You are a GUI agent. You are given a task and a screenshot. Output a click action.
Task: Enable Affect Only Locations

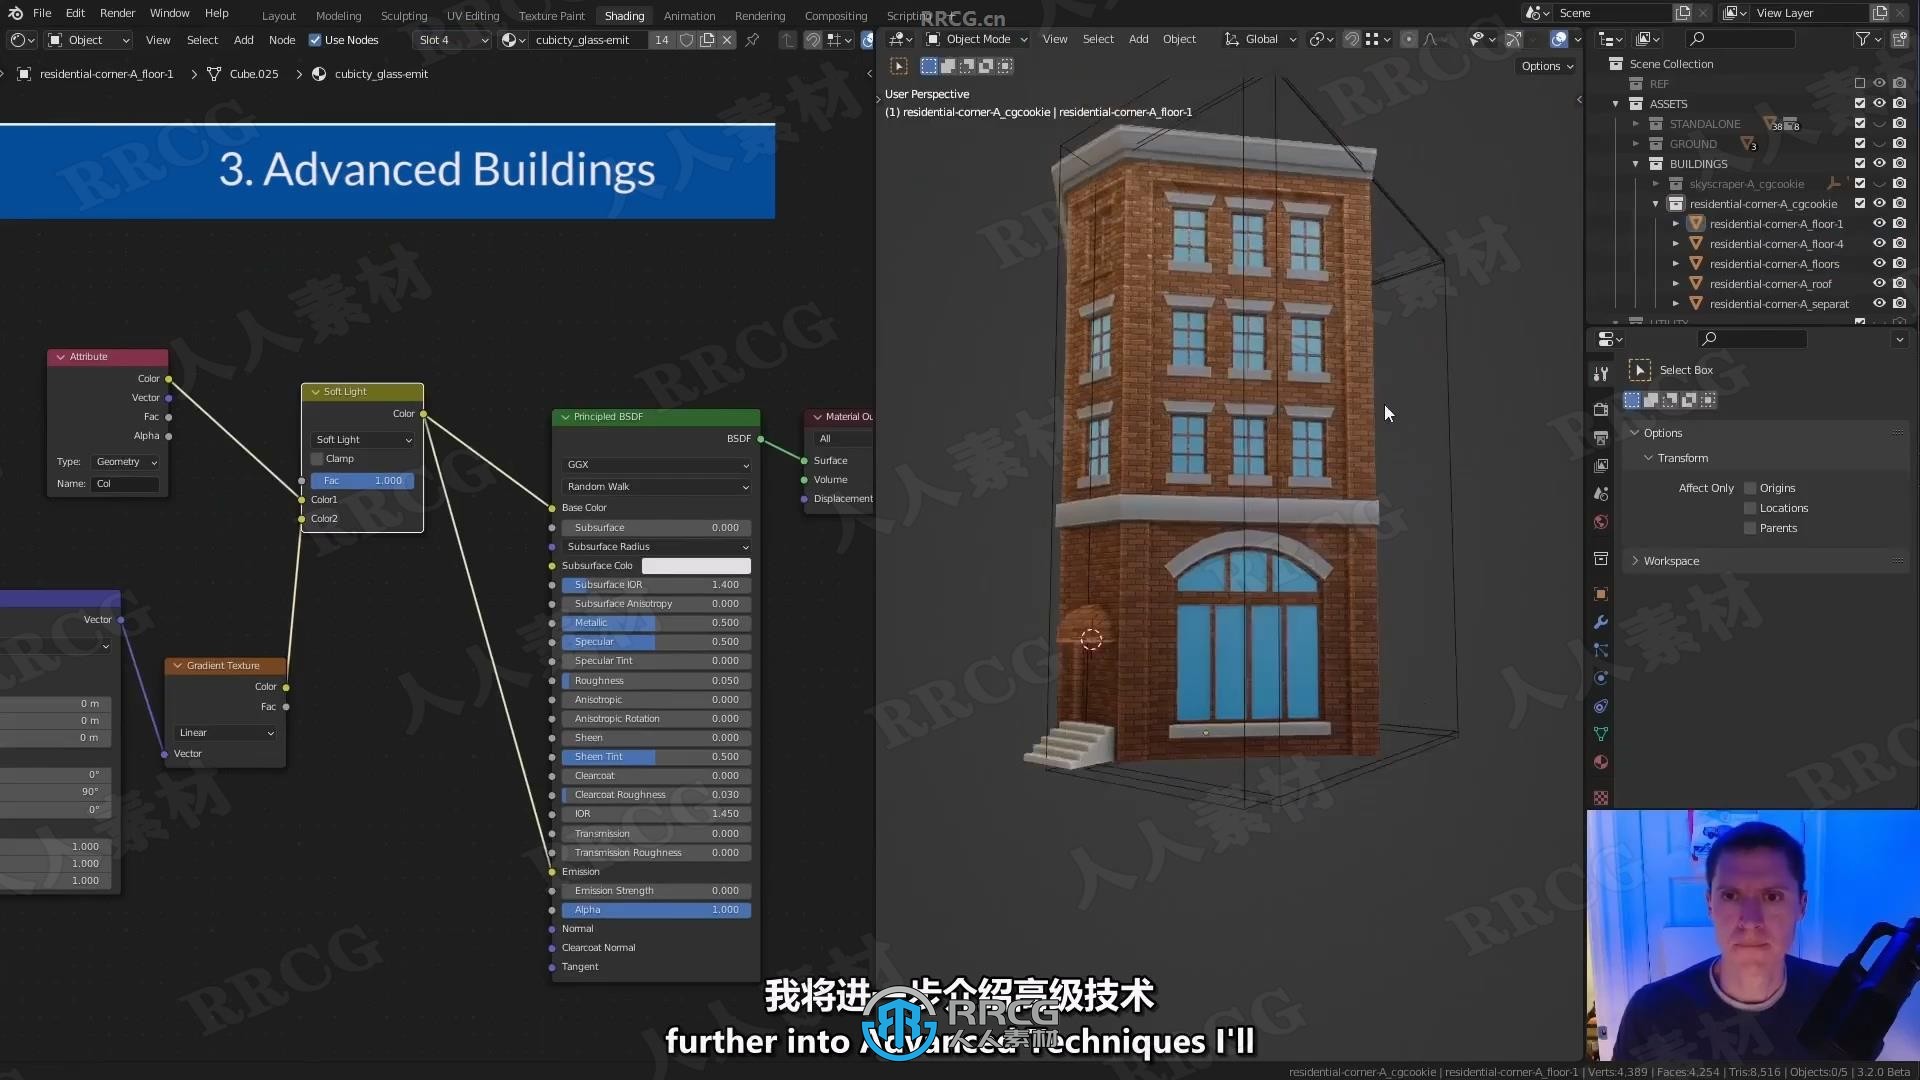pos(1750,508)
